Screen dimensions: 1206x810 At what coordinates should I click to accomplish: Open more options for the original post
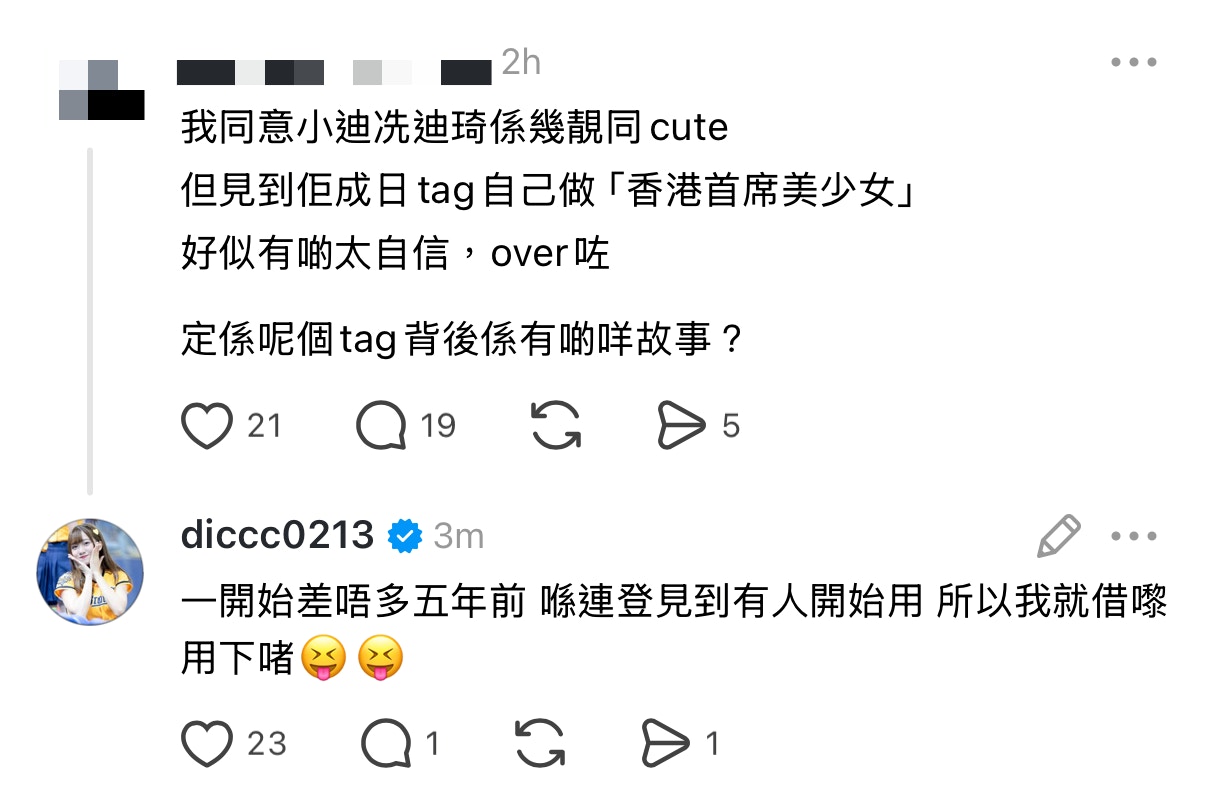tap(1134, 63)
